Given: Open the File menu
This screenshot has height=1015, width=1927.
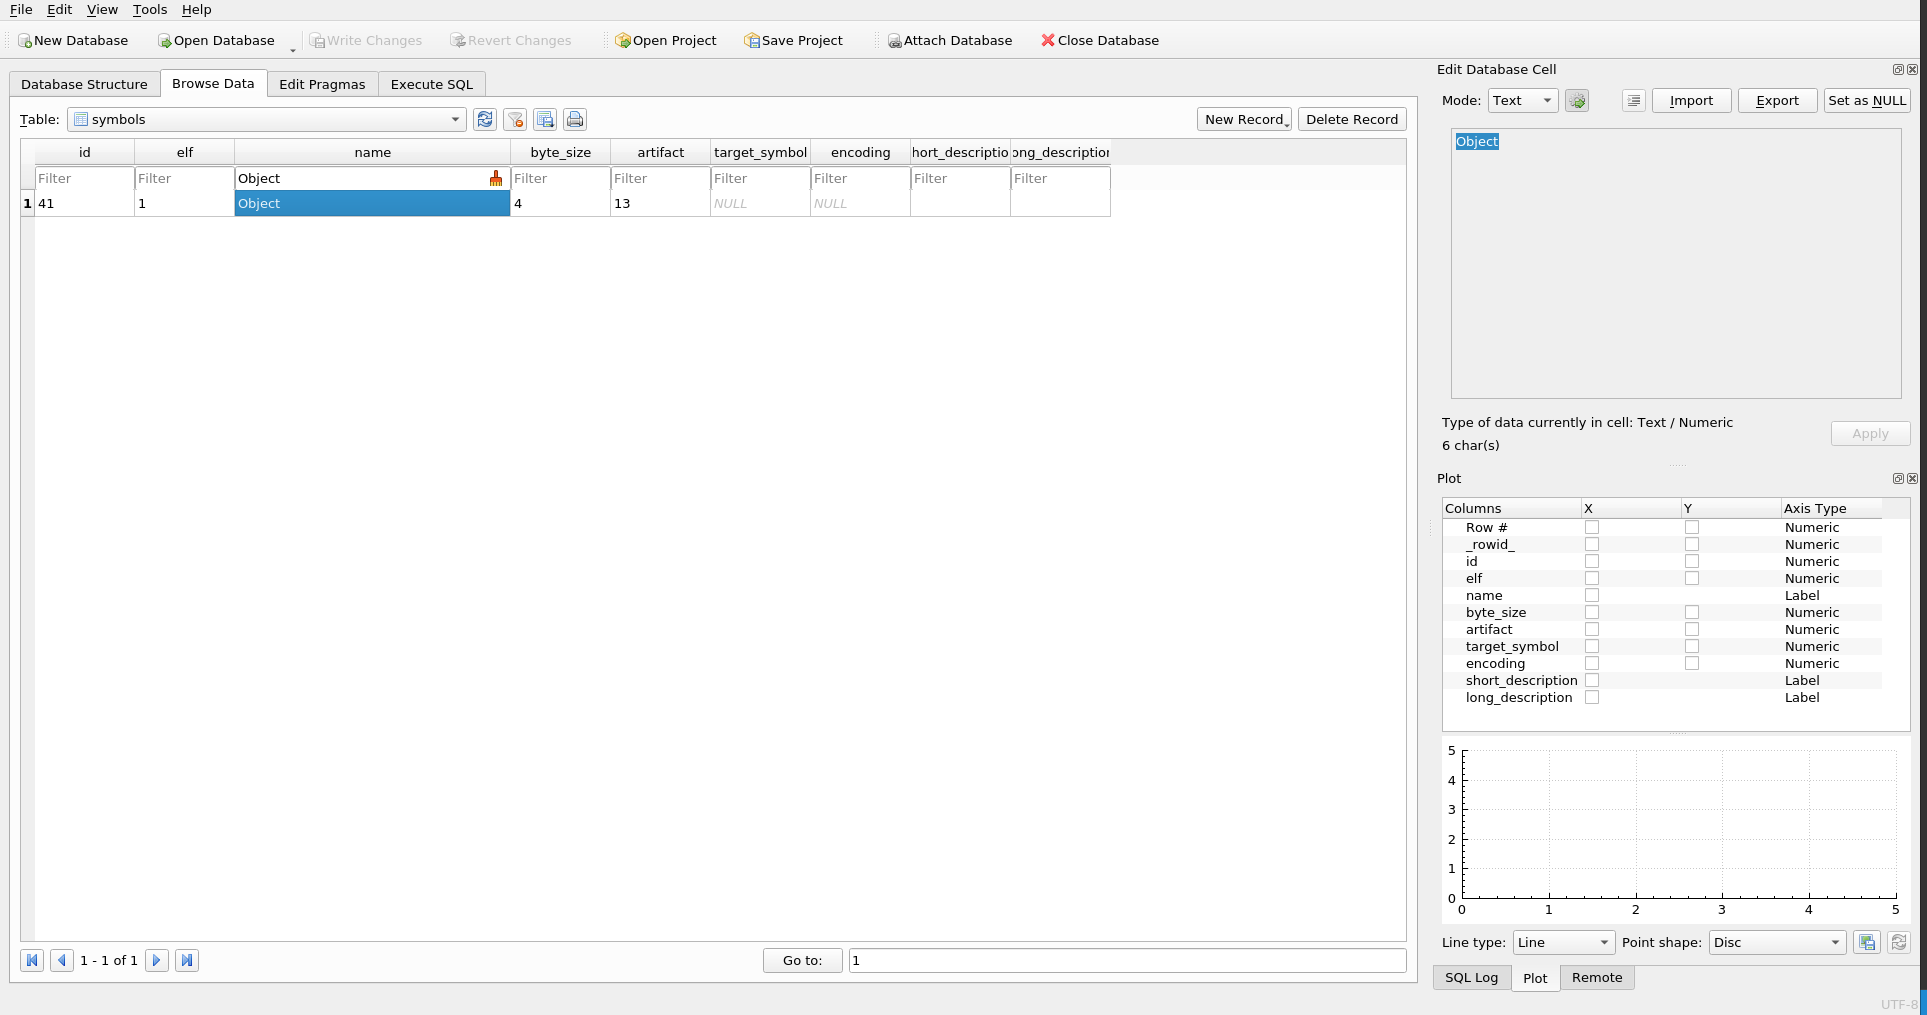Looking at the screenshot, I should pos(21,10).
